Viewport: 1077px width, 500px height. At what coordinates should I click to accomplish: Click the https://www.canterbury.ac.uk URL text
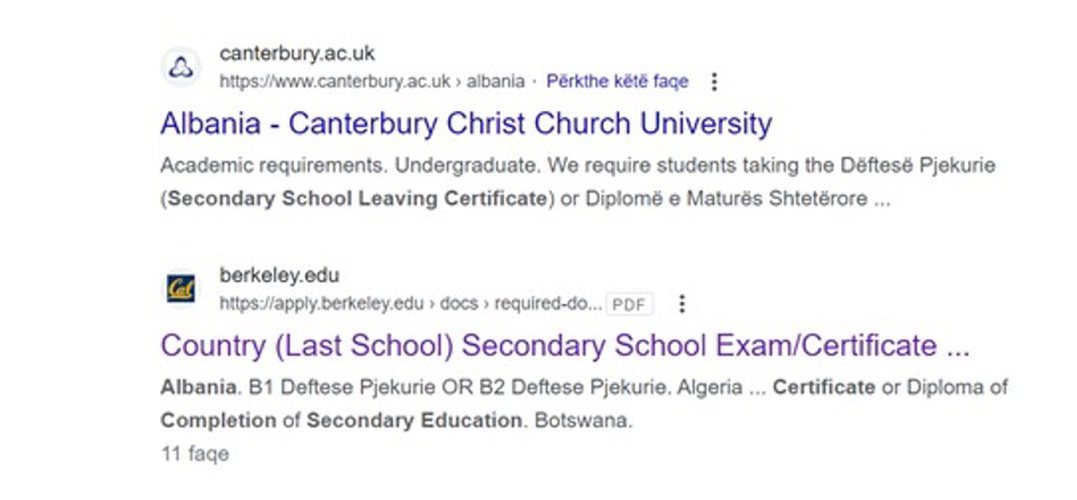335,82
